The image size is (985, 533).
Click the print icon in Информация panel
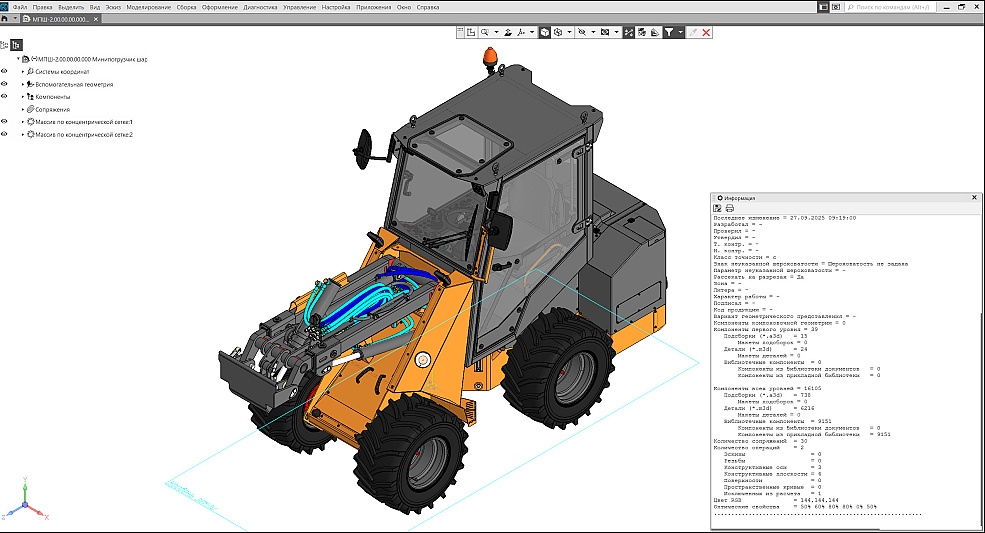[x=729, y=208]
